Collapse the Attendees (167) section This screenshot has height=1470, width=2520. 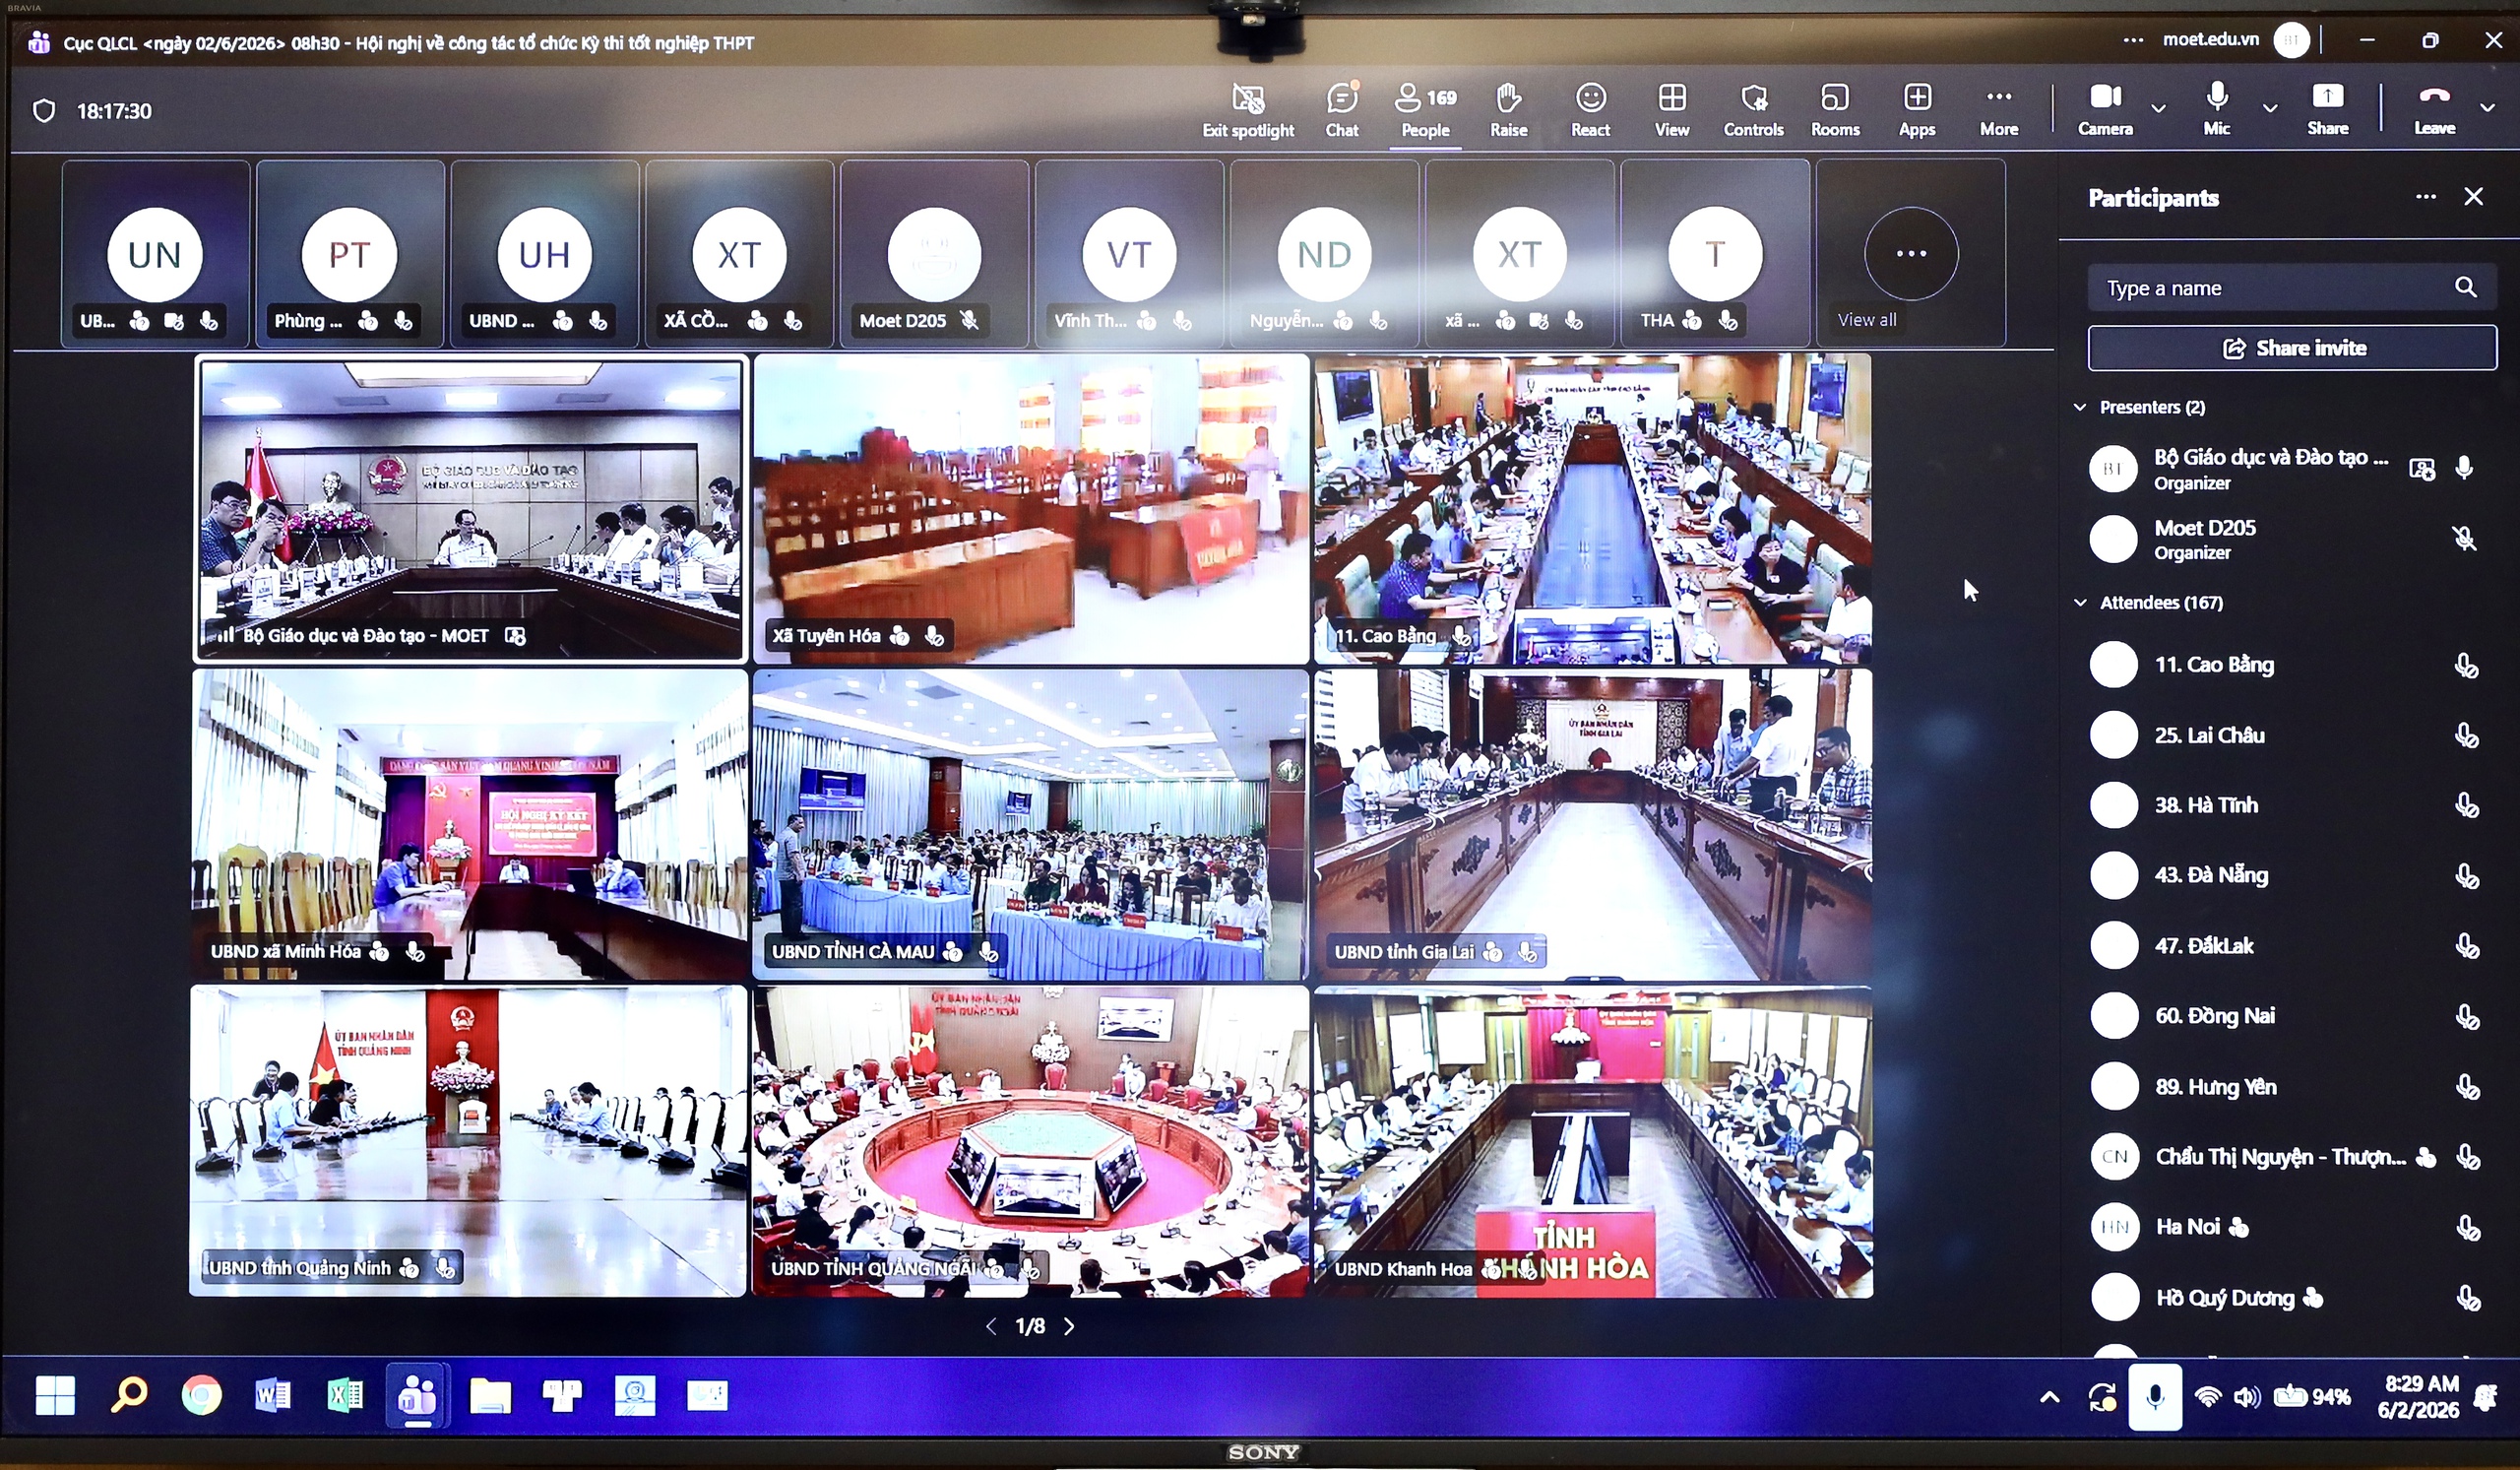2080,602
